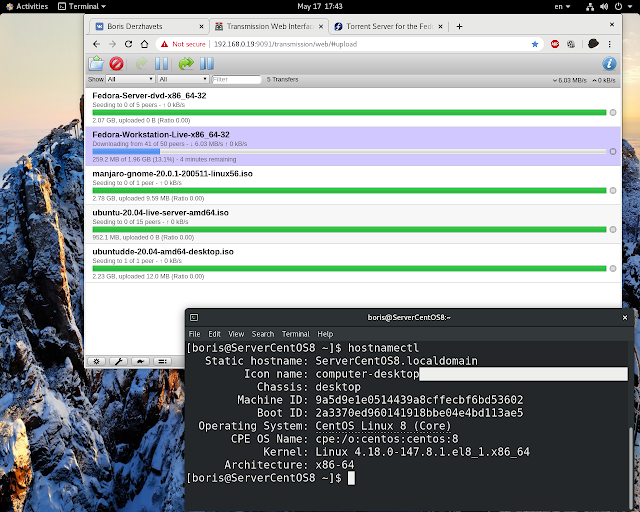Viewport: 640px width, 512px height.
Task: Bookmark this page with star icon
Action: coord(535,44)
